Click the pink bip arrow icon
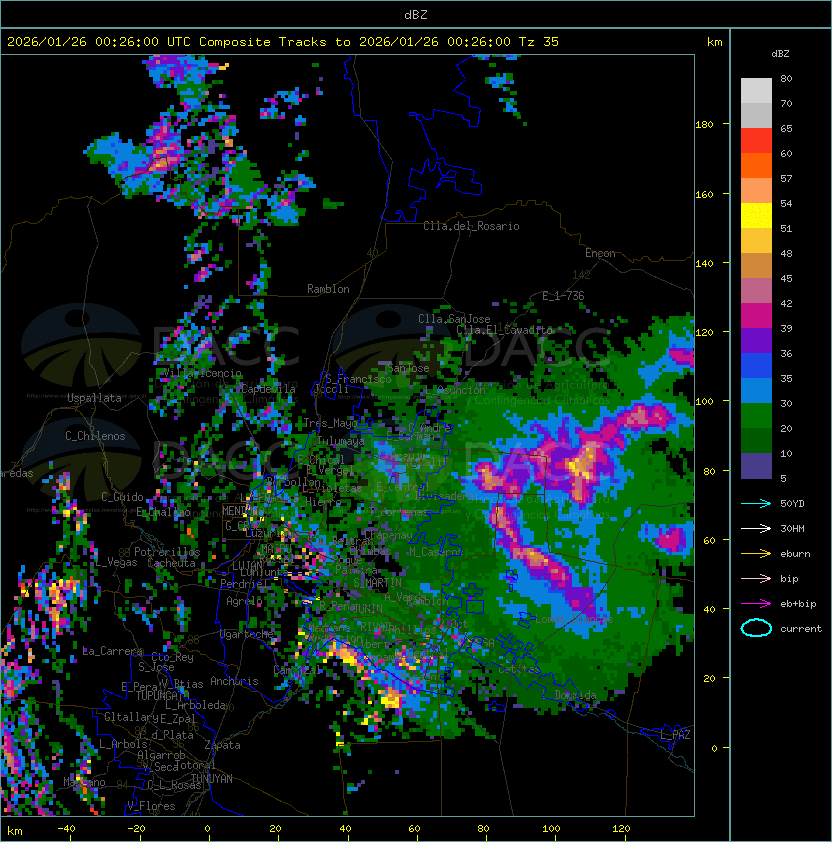Viewport: 832px width, 842px height. point(756,578)
